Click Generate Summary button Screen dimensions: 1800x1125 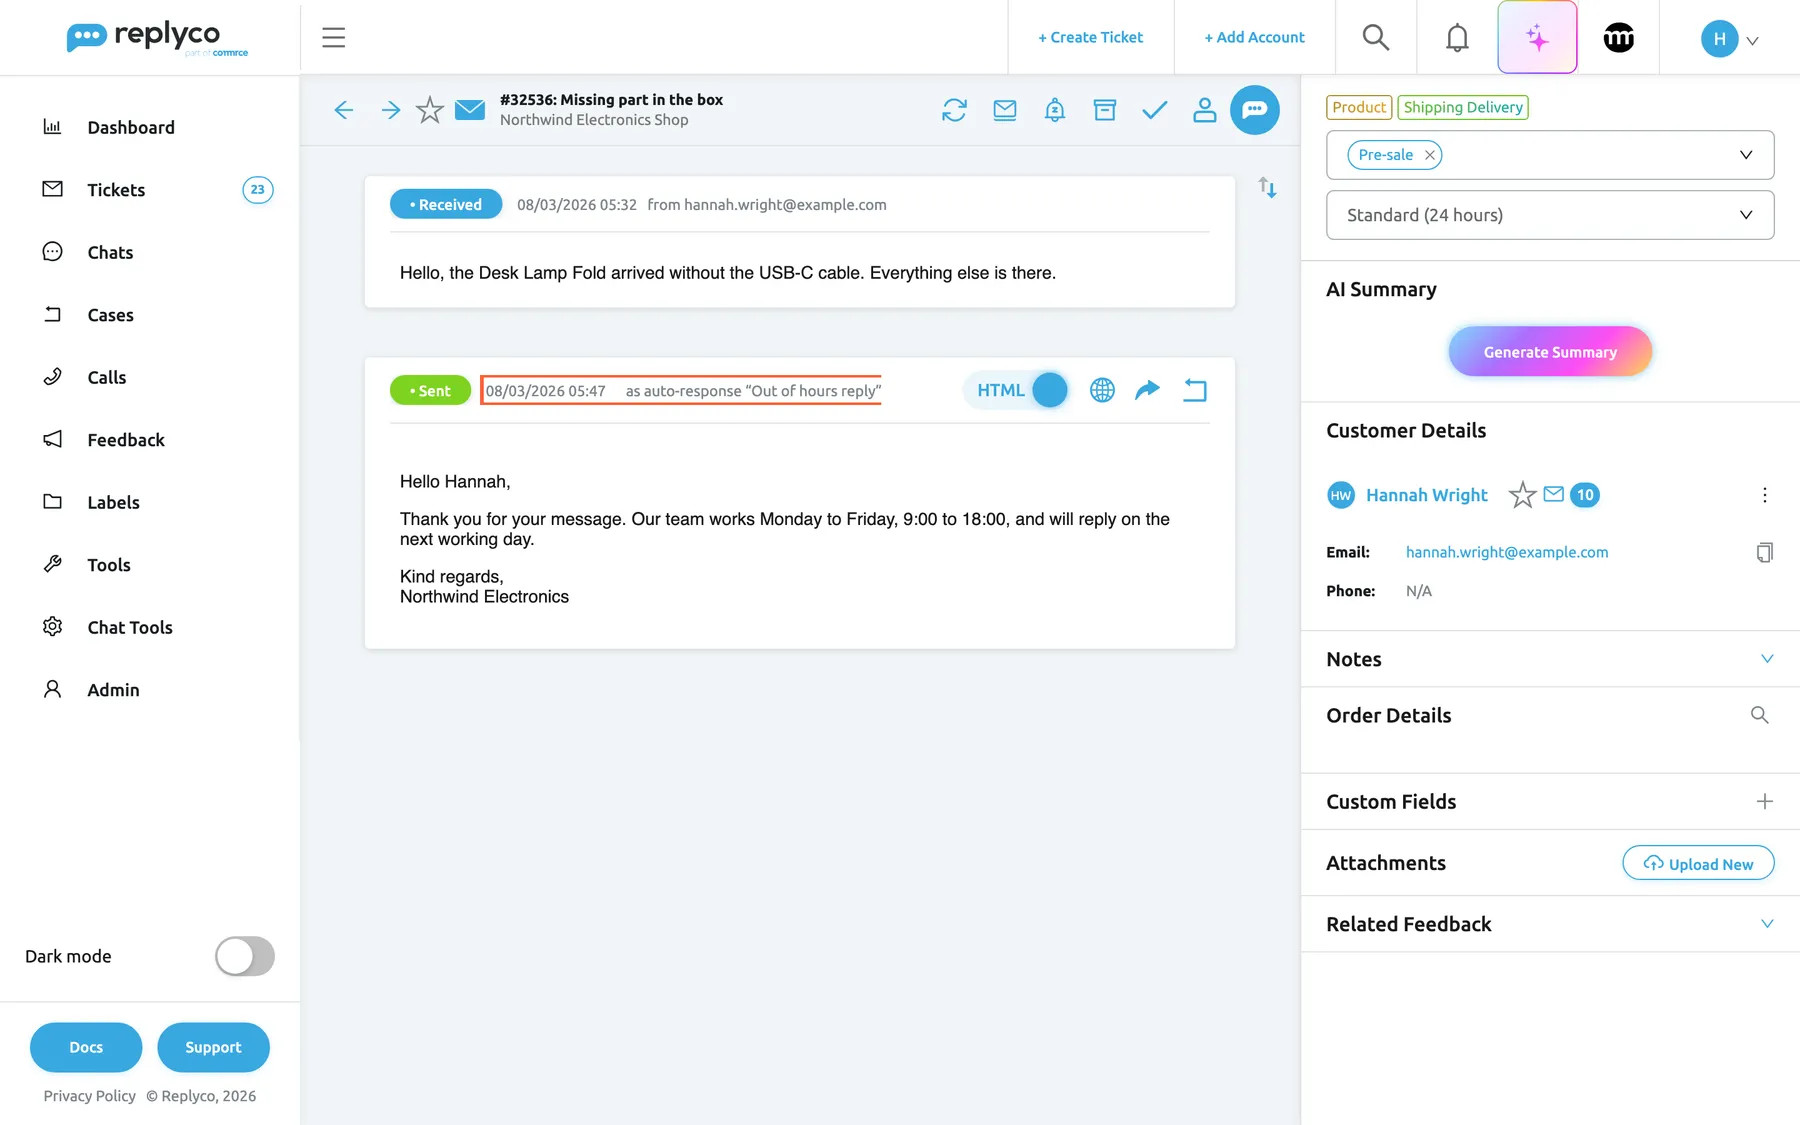1550,352
